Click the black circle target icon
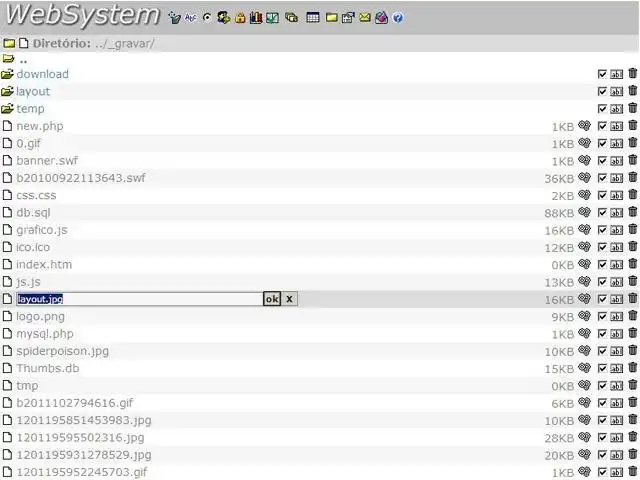640x480 pixels. tap(207, 18)
